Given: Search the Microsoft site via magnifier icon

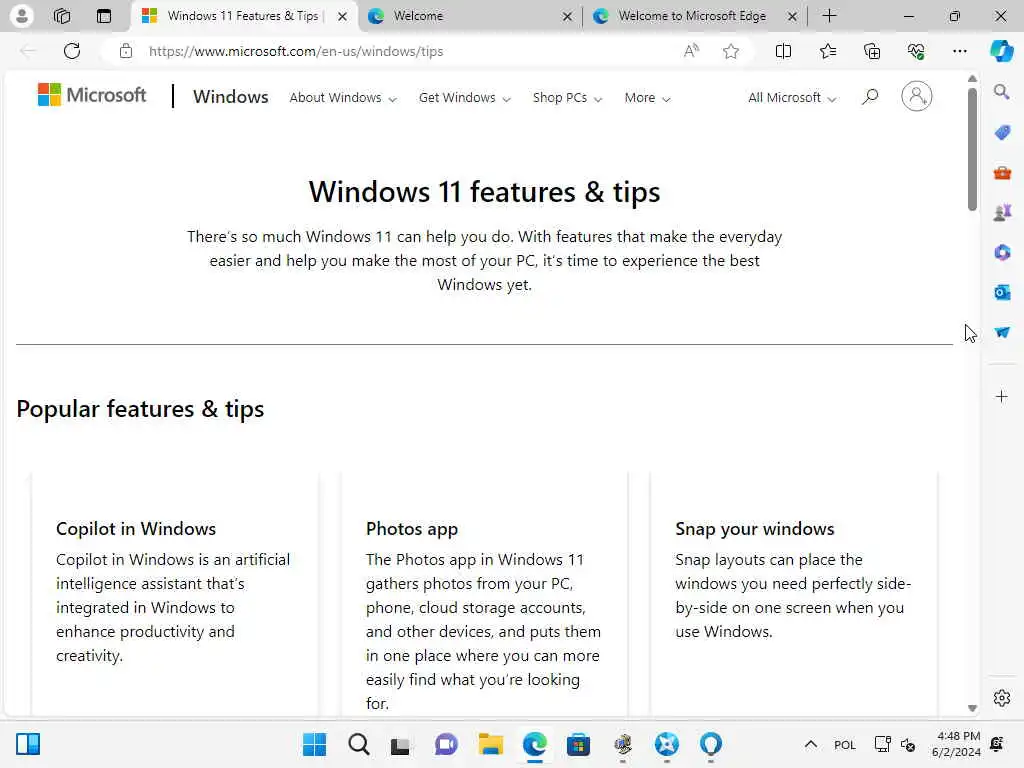Looking at the screenshot, I should pyautogui.click(x=870, y=97).
